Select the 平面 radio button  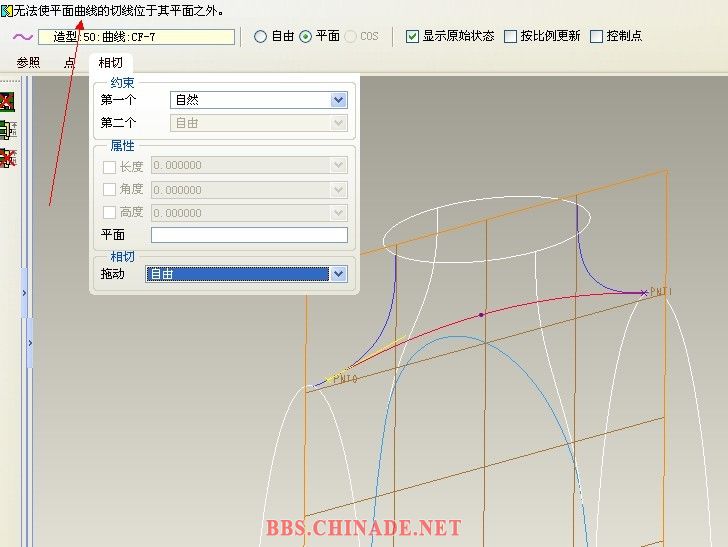click(x=306, y=37)
